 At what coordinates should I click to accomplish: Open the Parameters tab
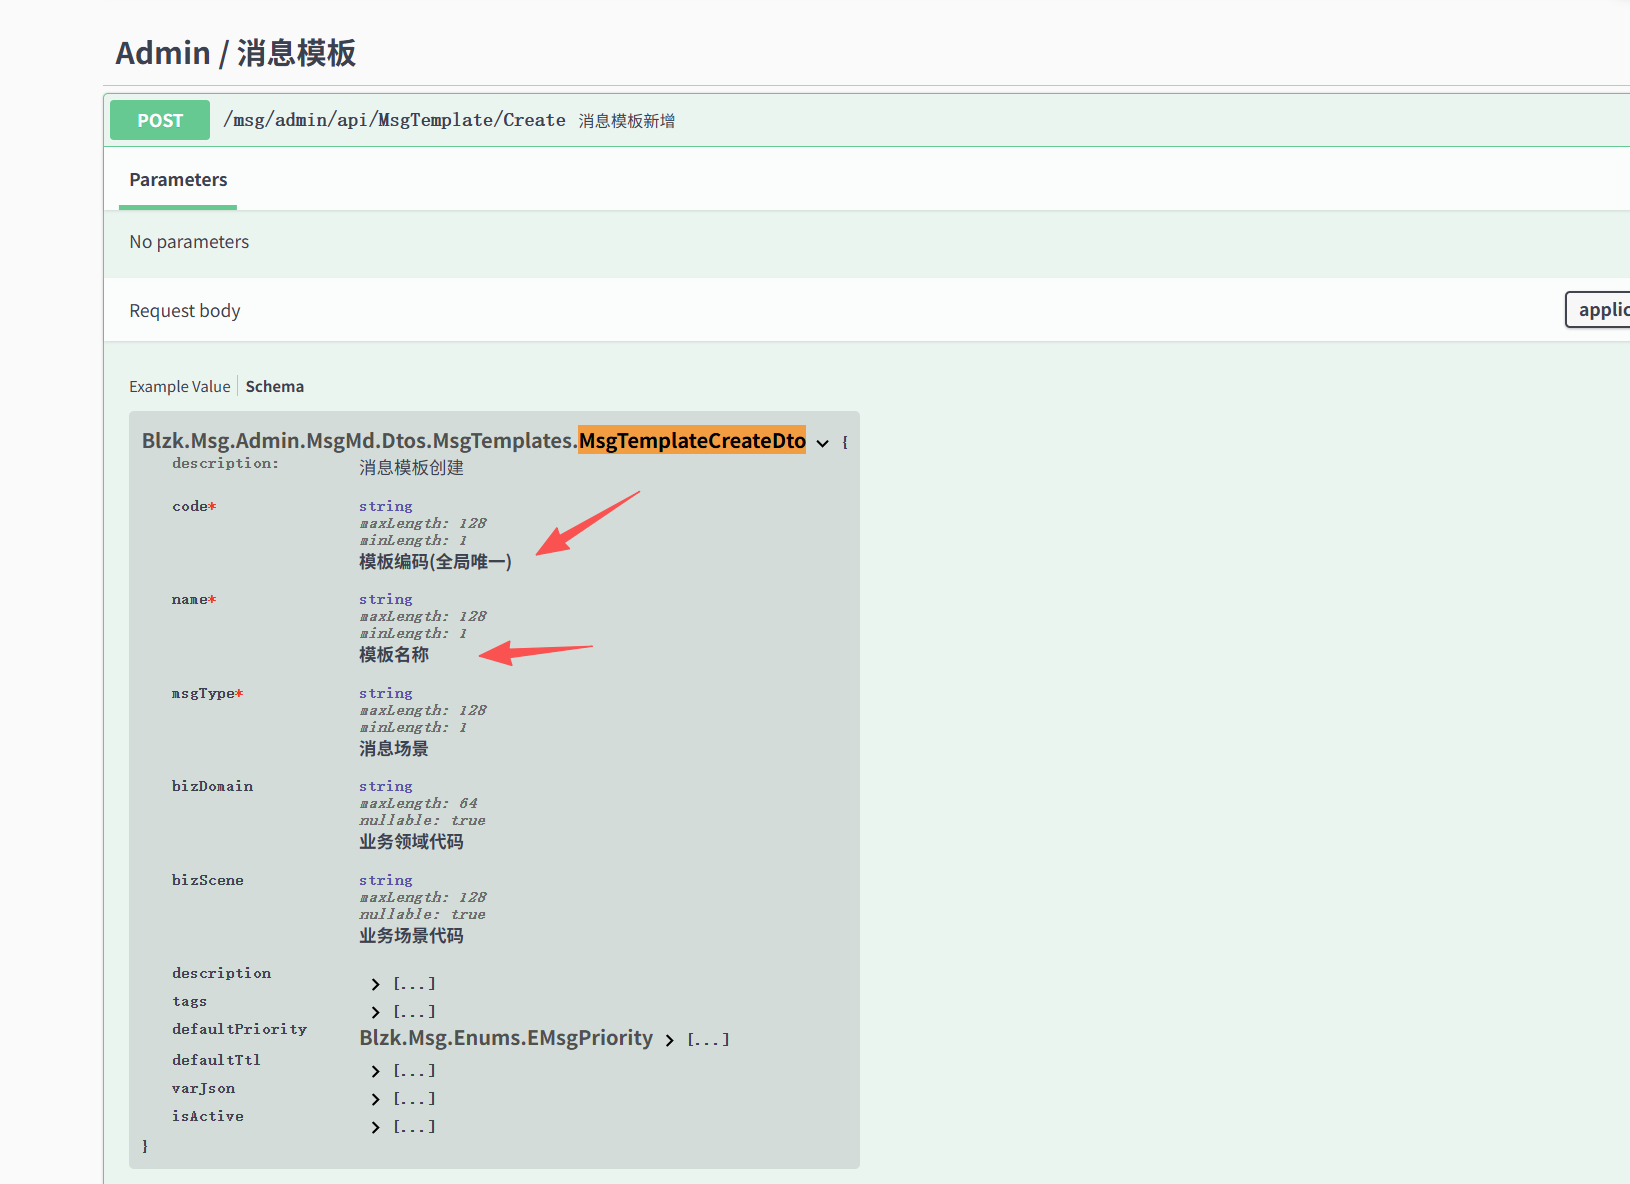[178, 180]
